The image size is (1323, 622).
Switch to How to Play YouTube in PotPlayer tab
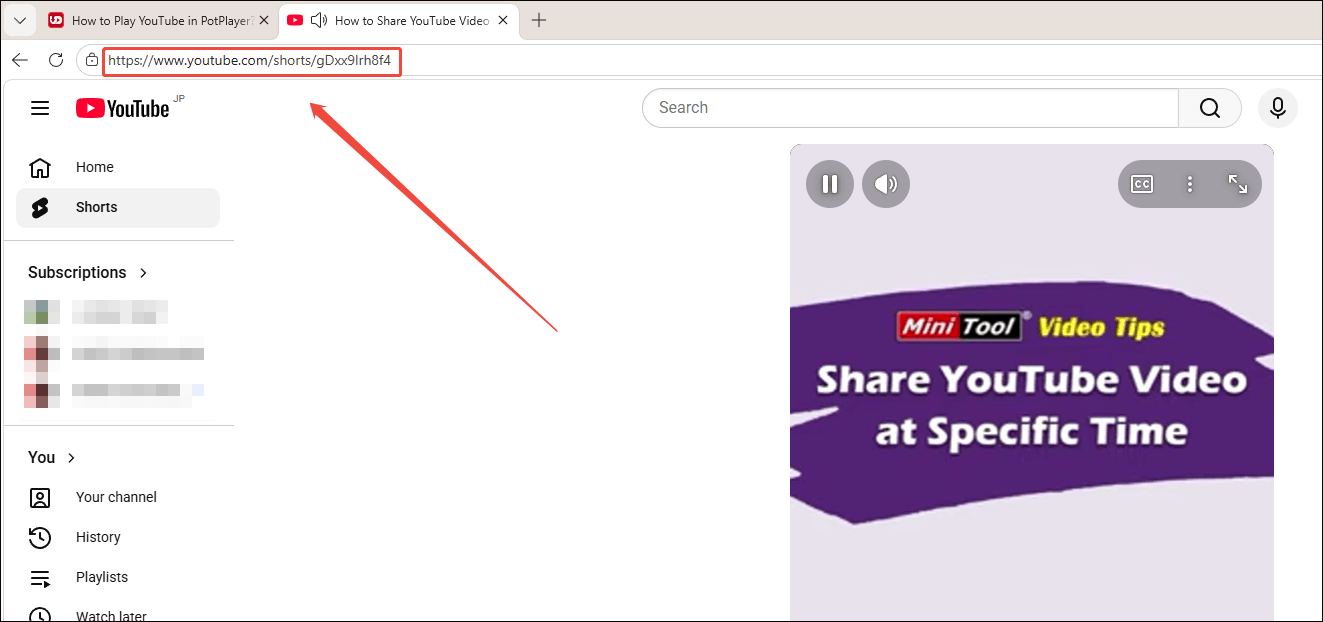160,20
